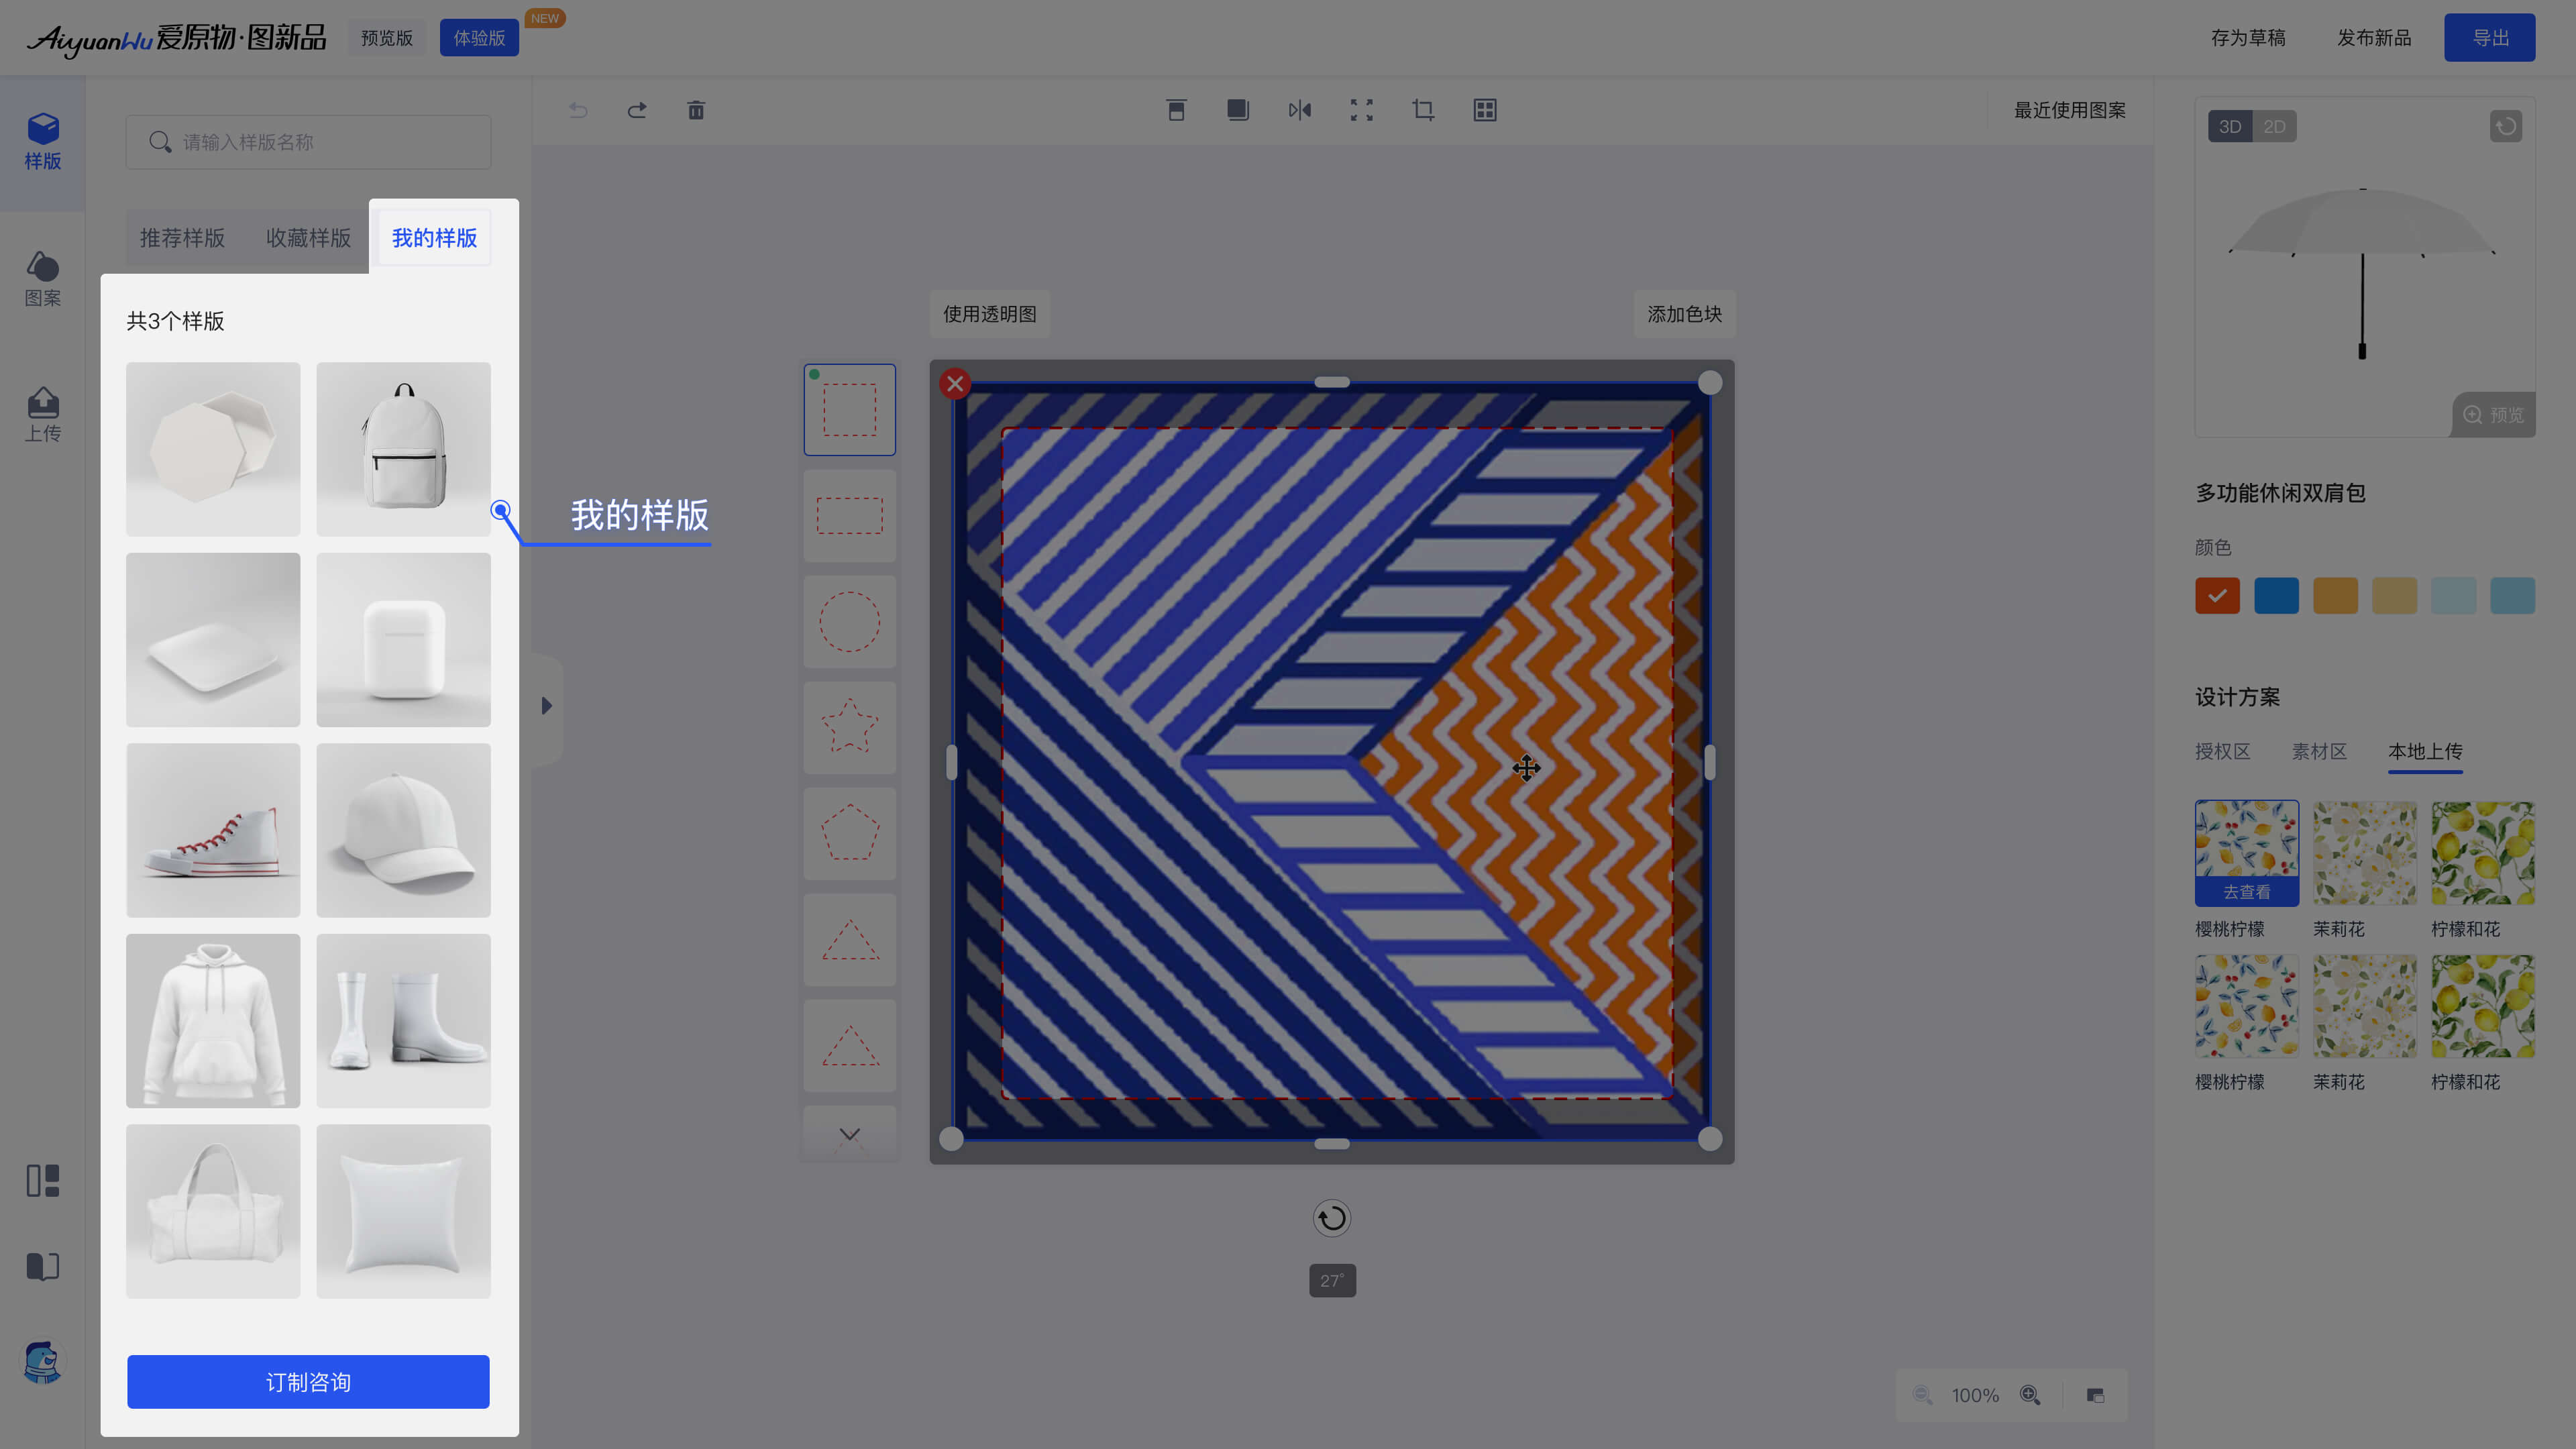Click the 订制咨询 button
Screen dimensions: 2576x1449
tap(308, 1382)
